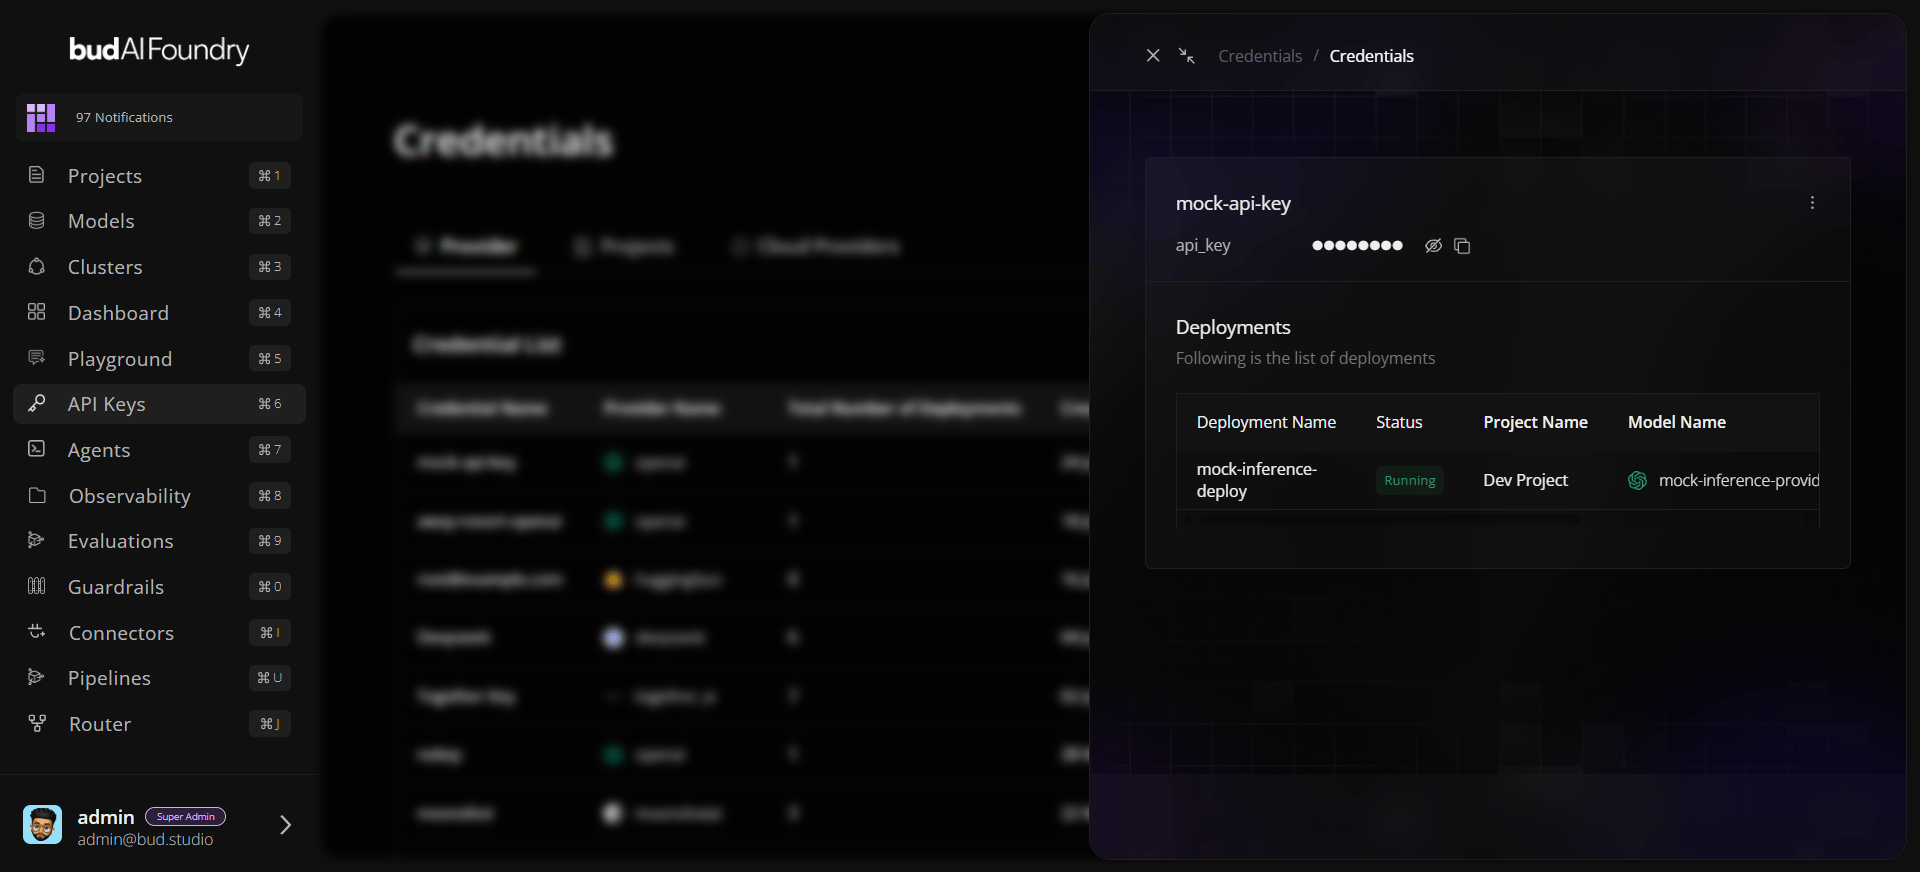The image size is (1920, 872).
Task: Click the Dashboard grid icon
Action: (x=37, y=312)
